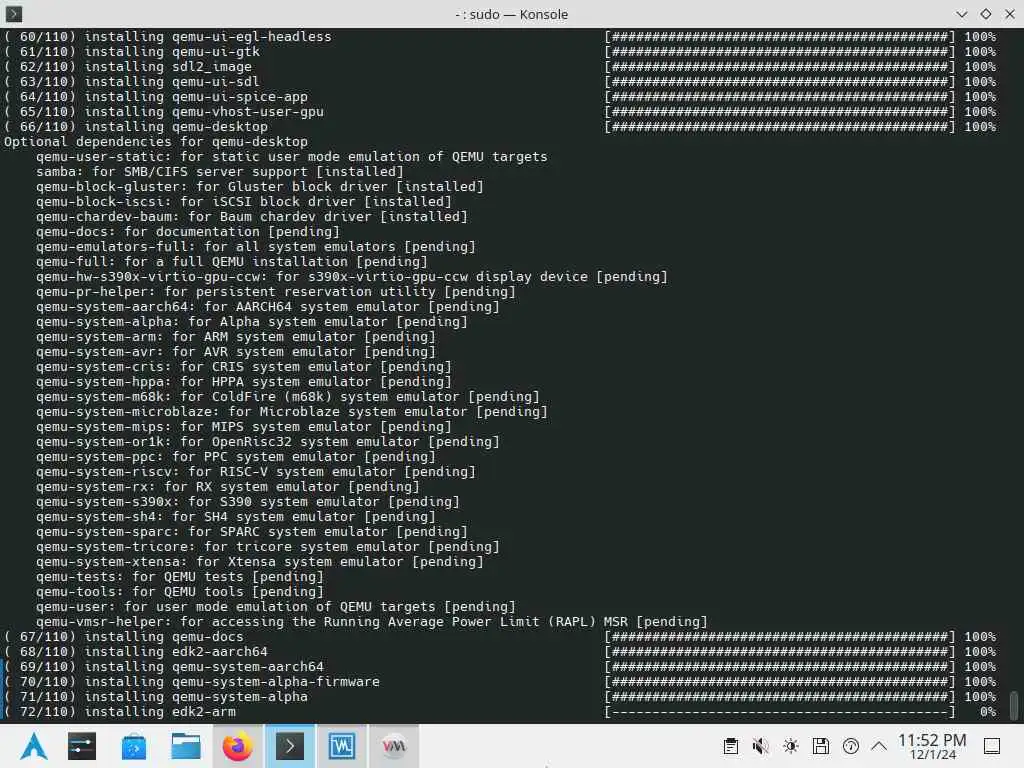The width and height of the screenshot is (1024, 768).
Task: Click the 'qemu-system-xtensa' dependency line
Action: coord(260,562)
